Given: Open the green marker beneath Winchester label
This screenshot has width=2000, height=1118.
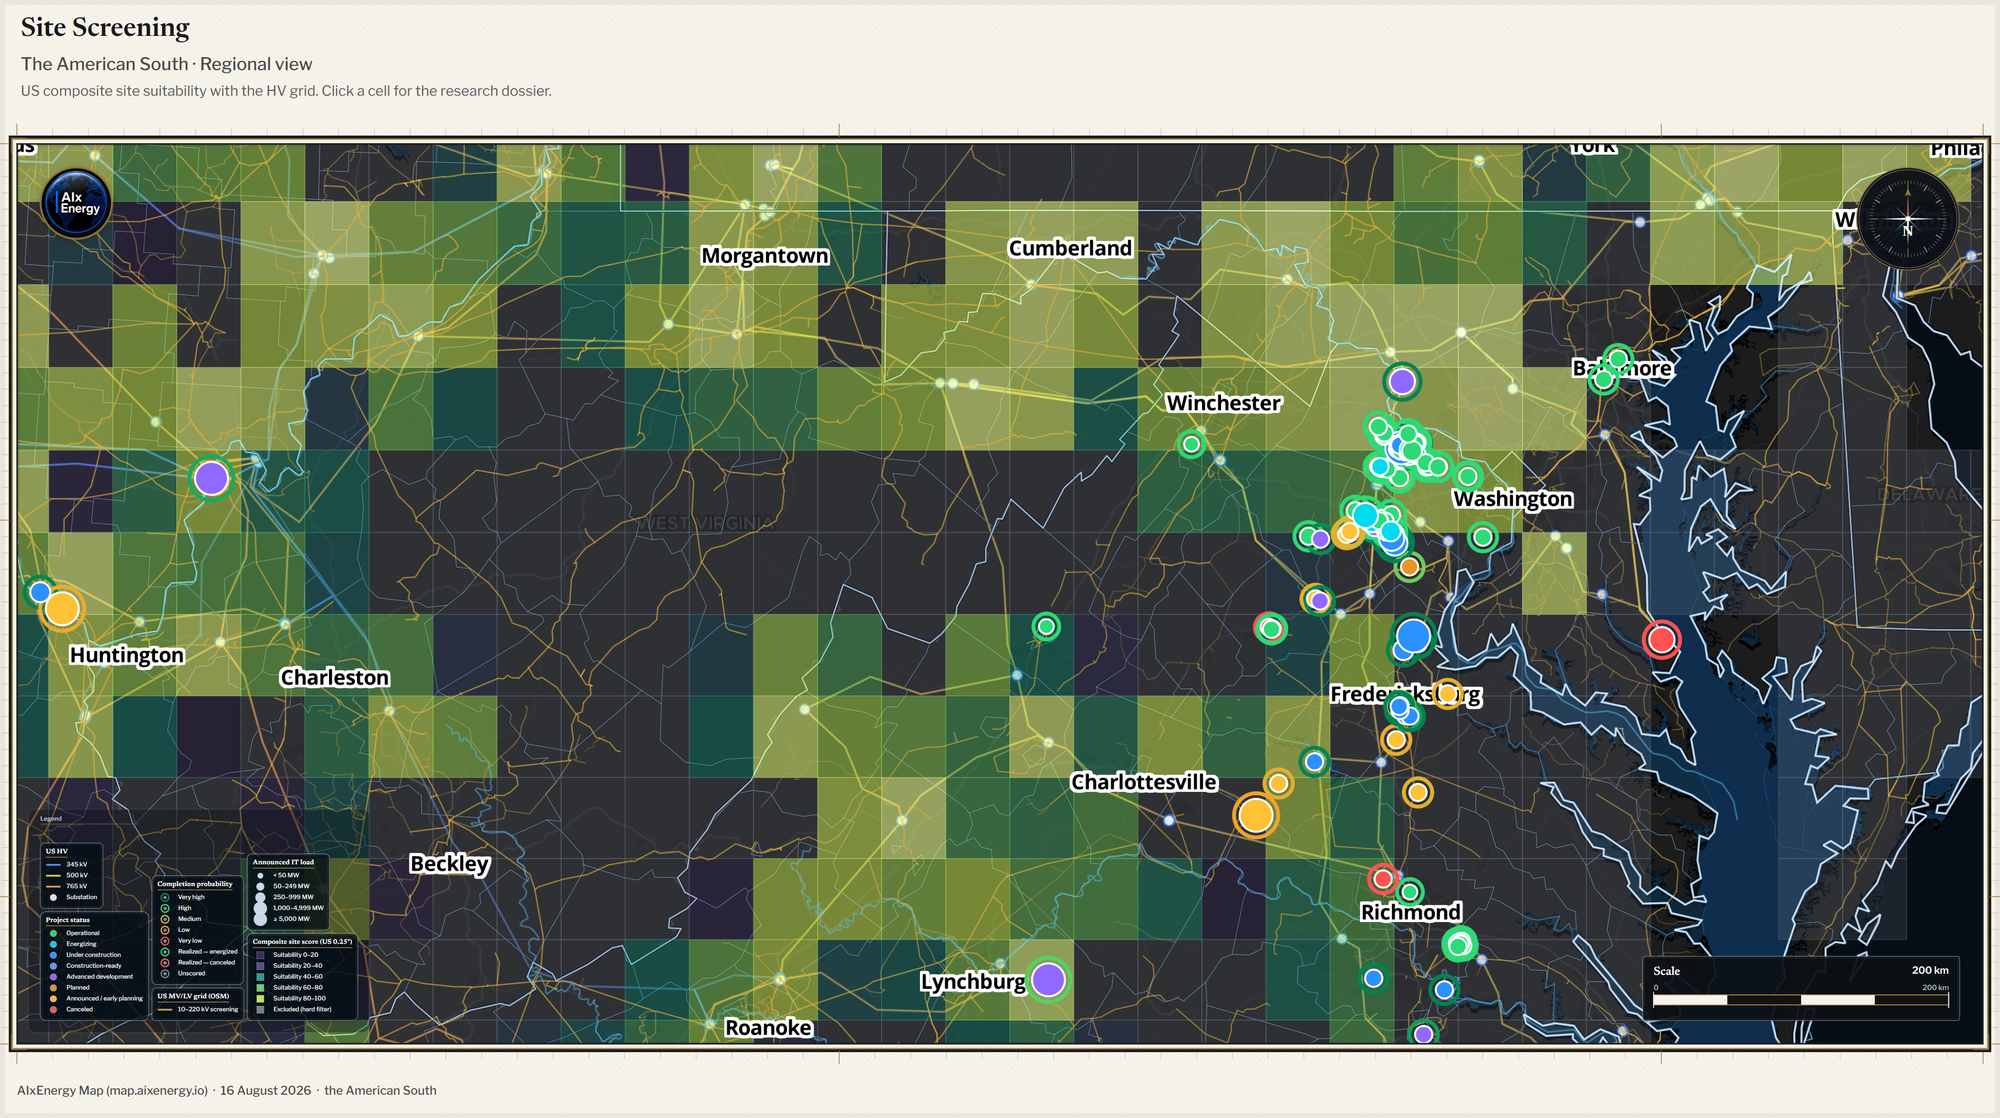Looking at the screenshot, I should coord(1191,443).
